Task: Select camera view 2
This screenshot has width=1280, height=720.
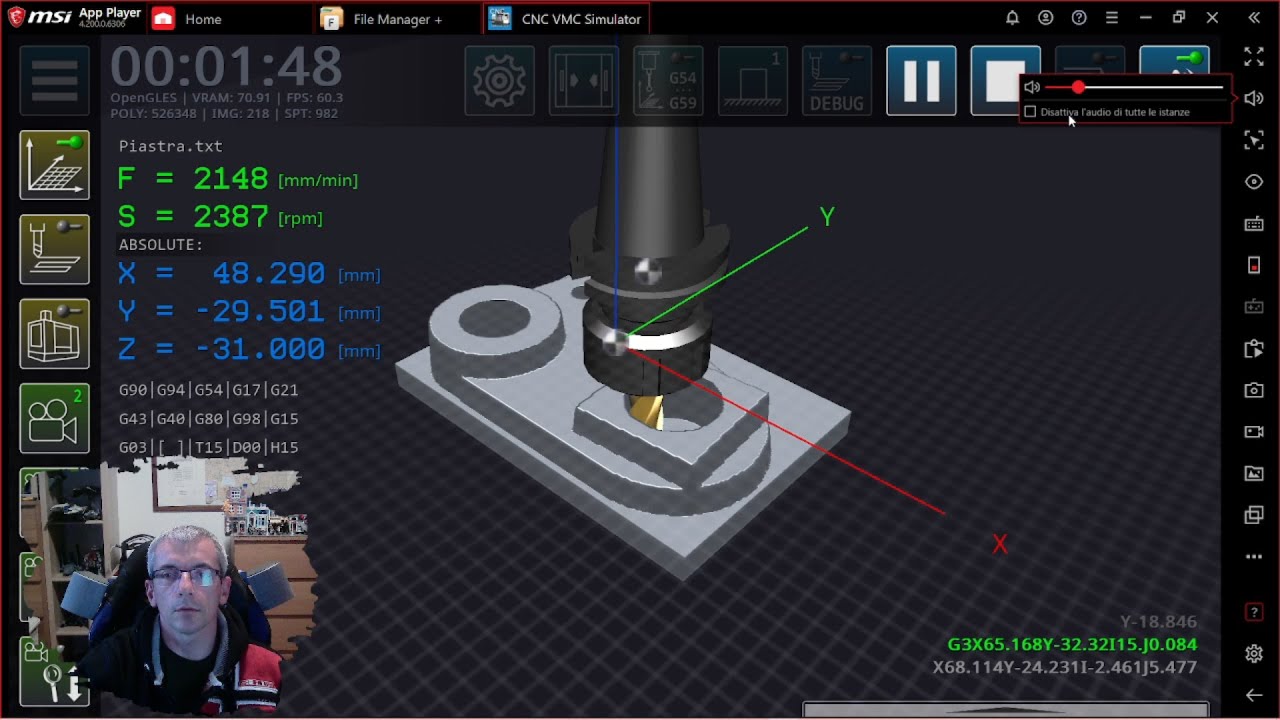Action: tap(54, 418)
